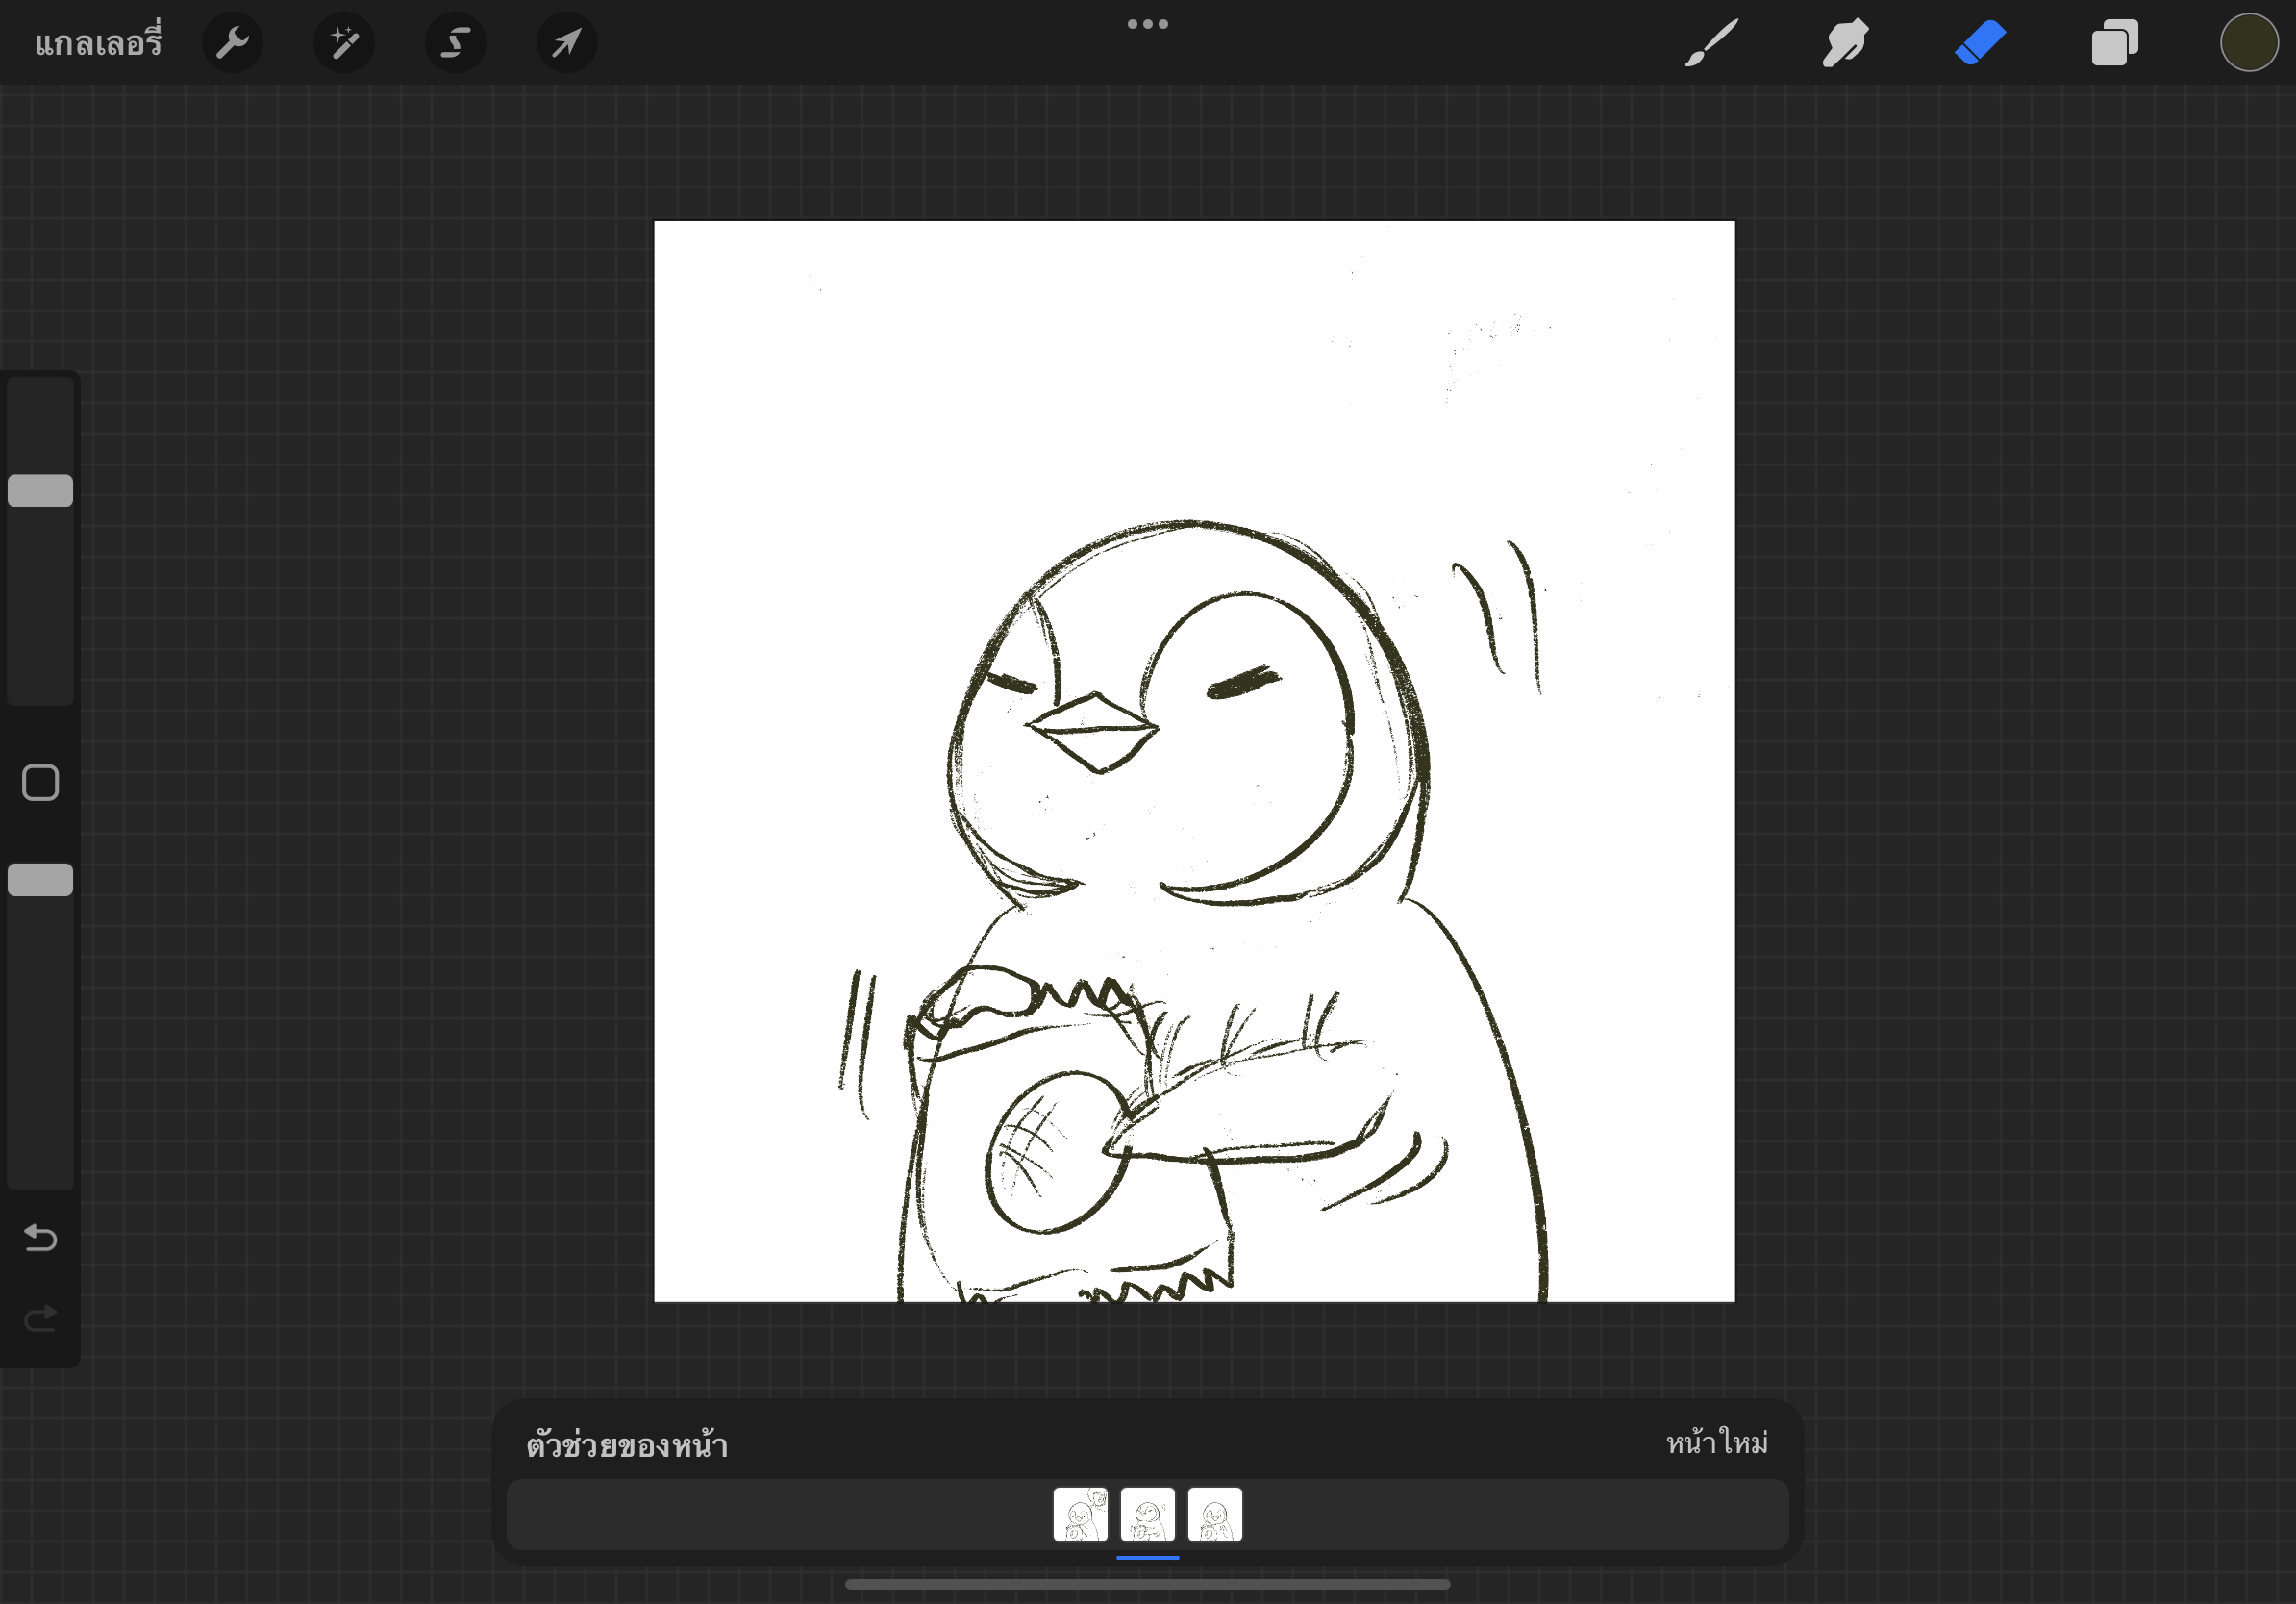
Task: Tap the square modify button in sidebar
Action: (x=40, y=783)
